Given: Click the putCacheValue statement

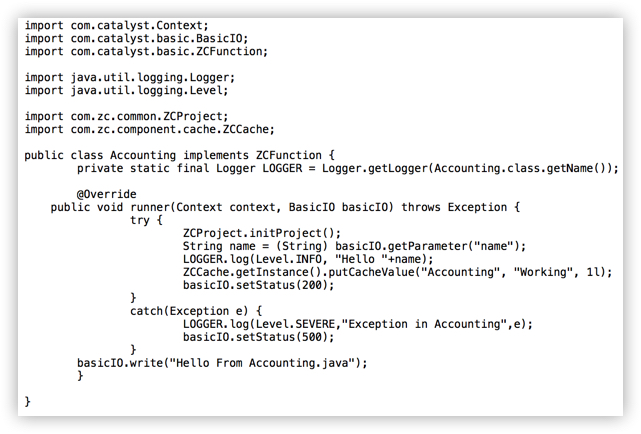Looking at the screenshot, I should [397, 273].
